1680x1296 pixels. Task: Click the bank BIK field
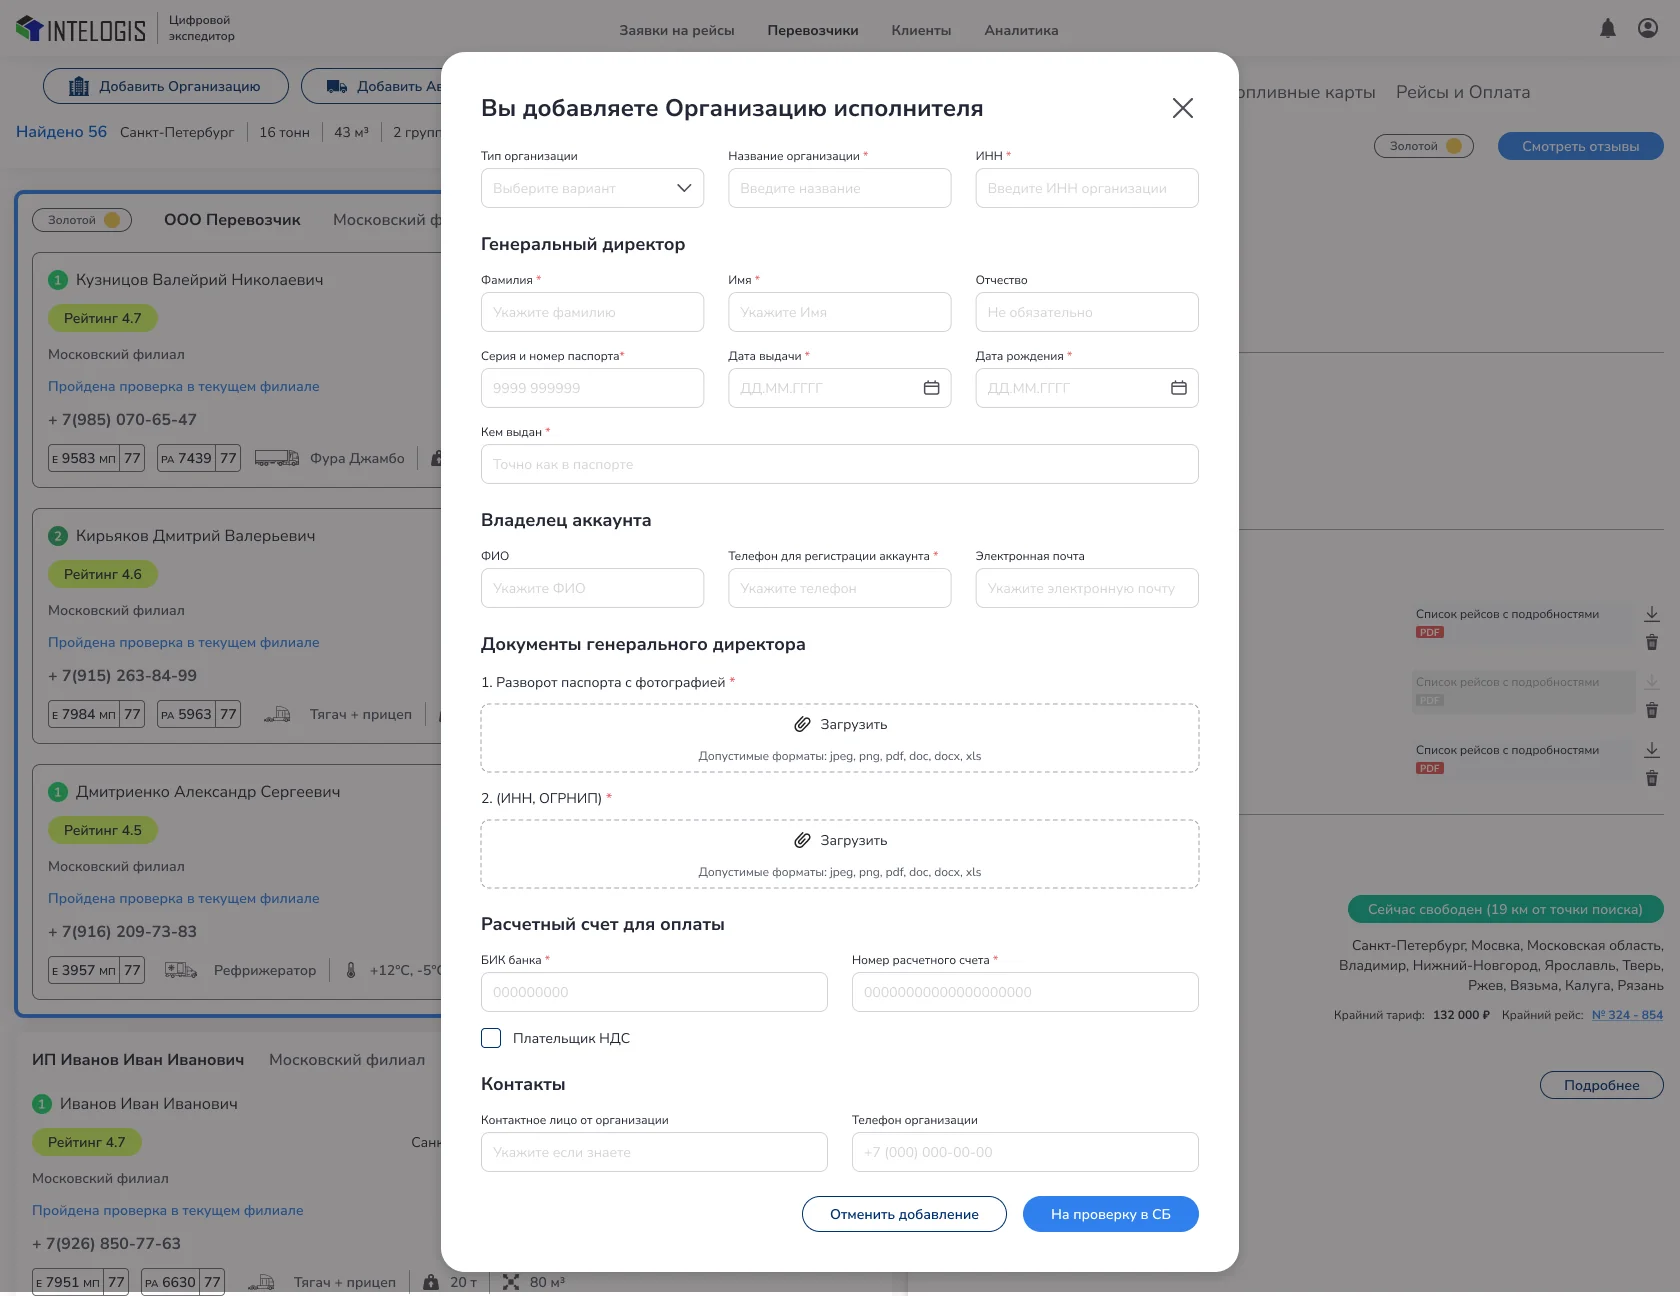click(x=654, y=992)
